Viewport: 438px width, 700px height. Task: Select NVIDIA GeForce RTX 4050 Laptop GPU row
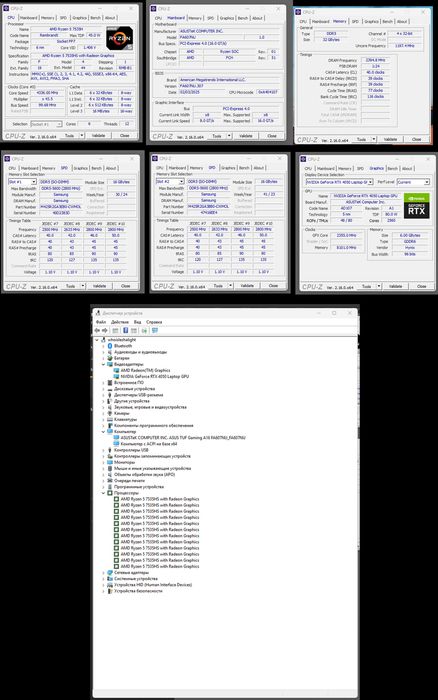(x=154, y=377)
